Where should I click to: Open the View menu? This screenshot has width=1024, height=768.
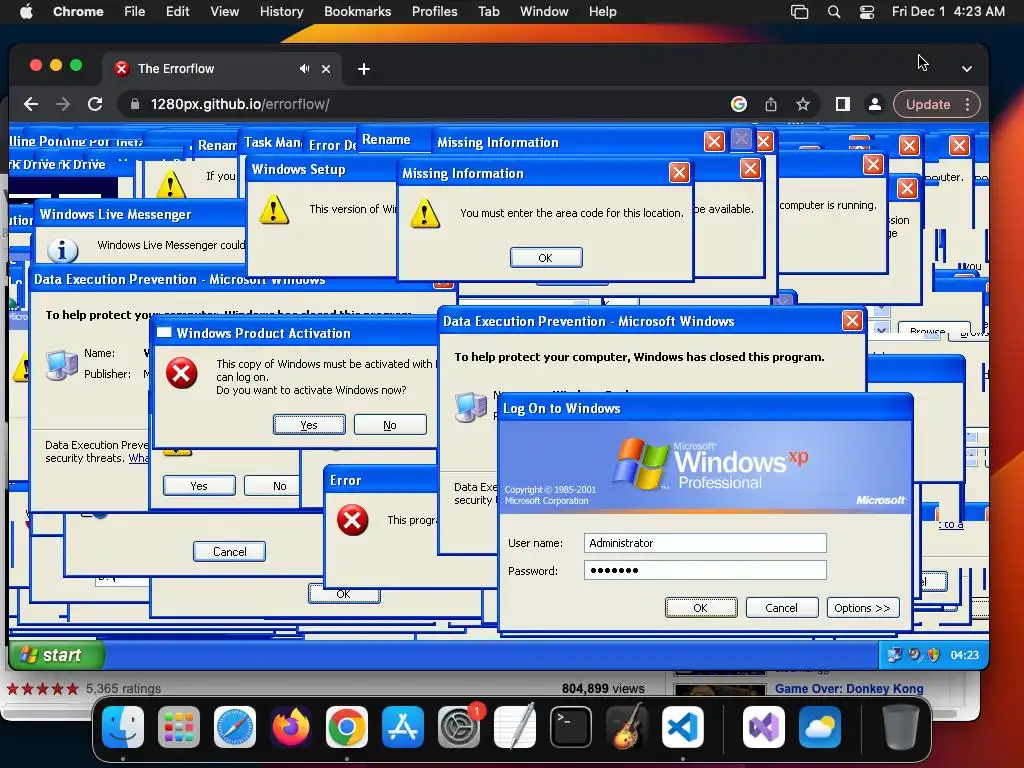click(x=225, y=12)
